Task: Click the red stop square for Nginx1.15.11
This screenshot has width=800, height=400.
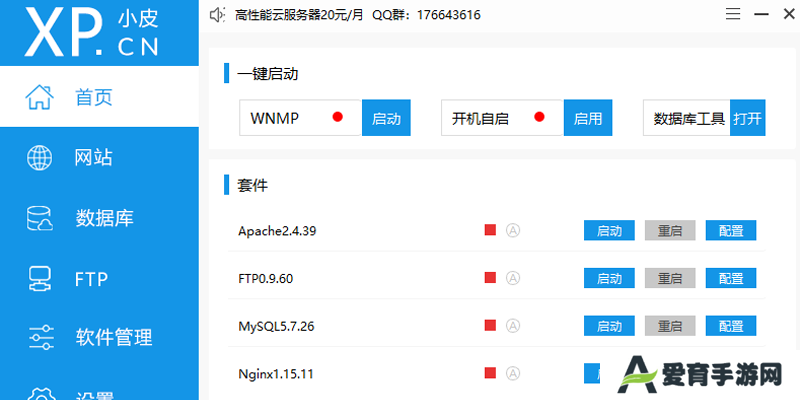Action: [x=490, y=373]
